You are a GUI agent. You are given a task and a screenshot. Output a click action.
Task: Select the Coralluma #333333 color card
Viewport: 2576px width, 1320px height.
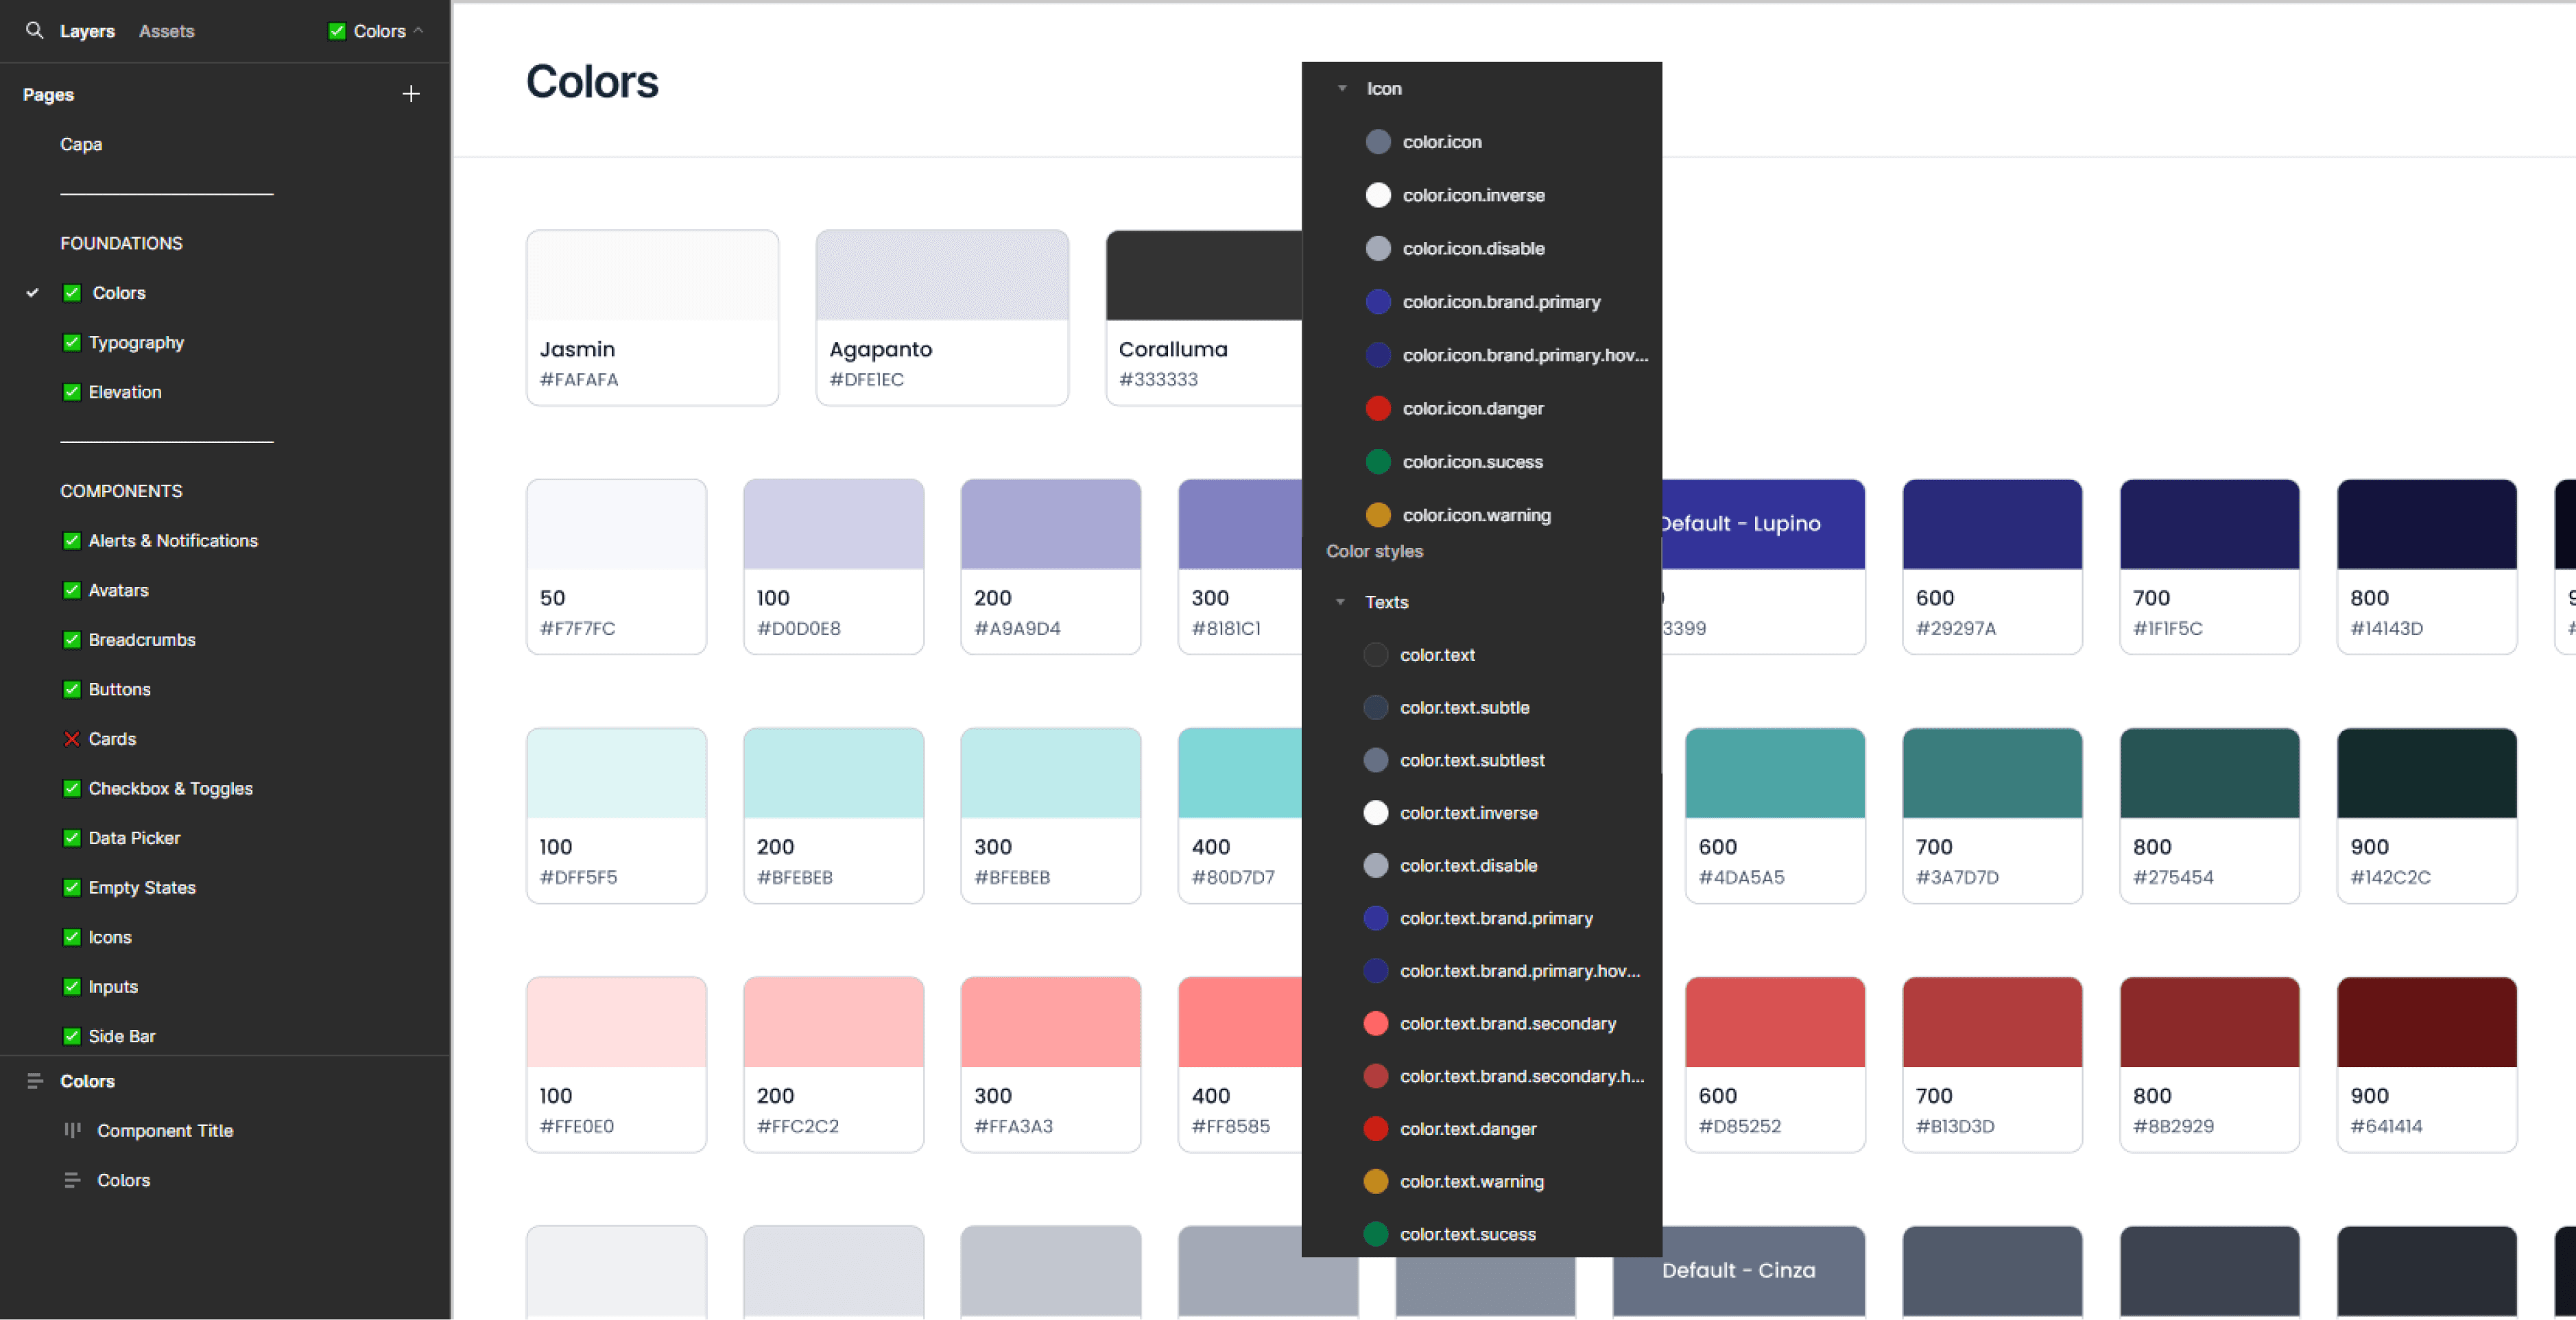click(x=1204, y=318)
